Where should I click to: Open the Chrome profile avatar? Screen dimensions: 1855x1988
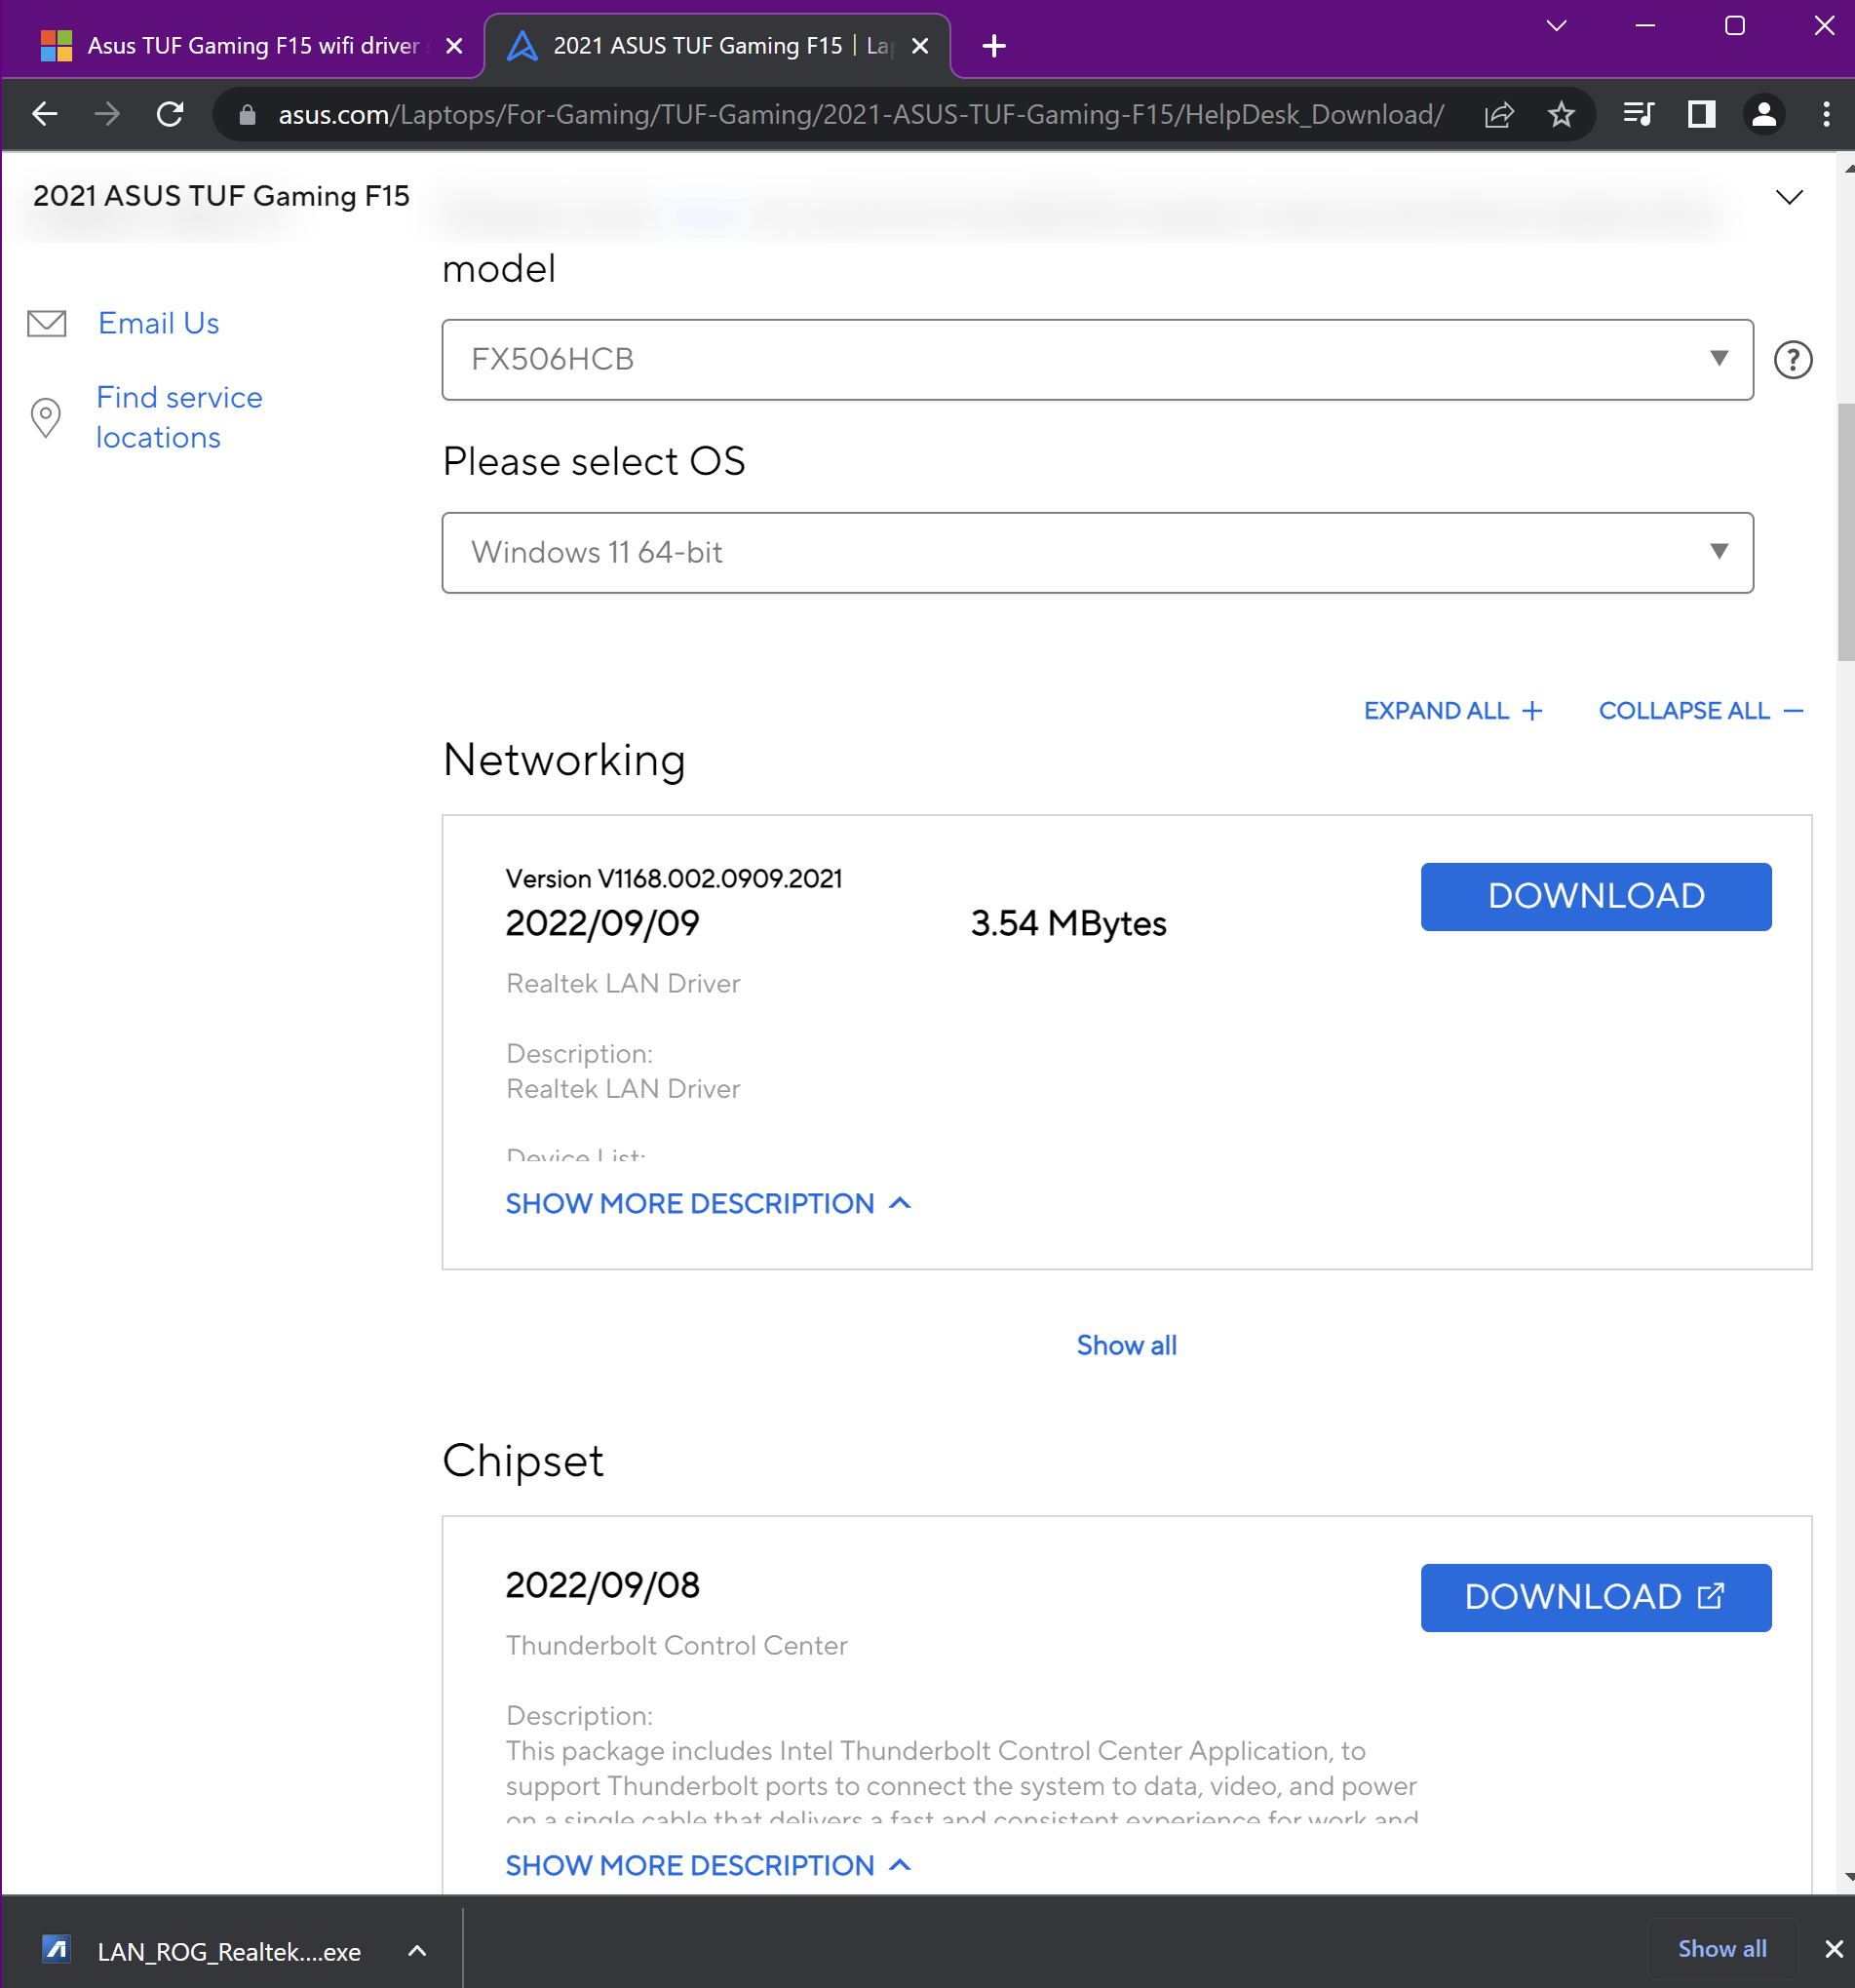click(1764, 114)
